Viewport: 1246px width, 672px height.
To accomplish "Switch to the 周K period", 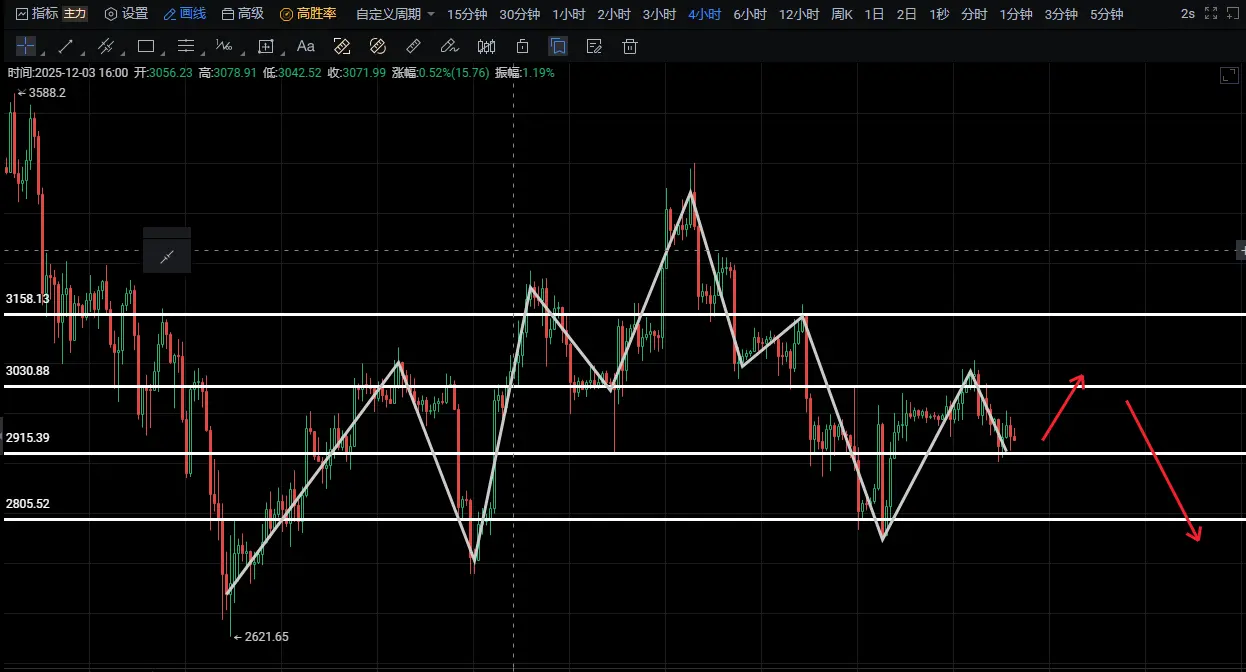I will click(842, 14).
